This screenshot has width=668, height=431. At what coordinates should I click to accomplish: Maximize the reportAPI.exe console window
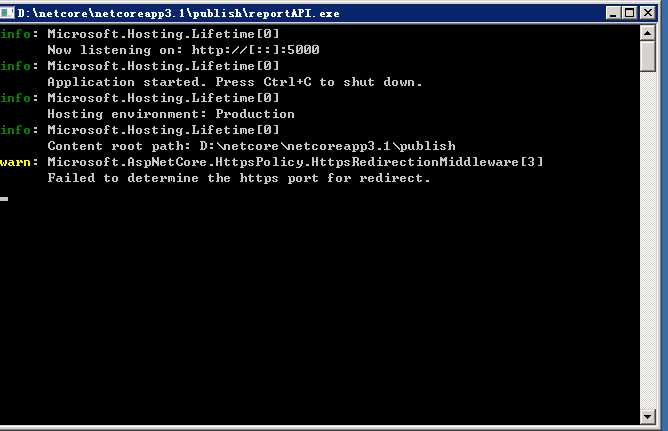pos(629,12)
